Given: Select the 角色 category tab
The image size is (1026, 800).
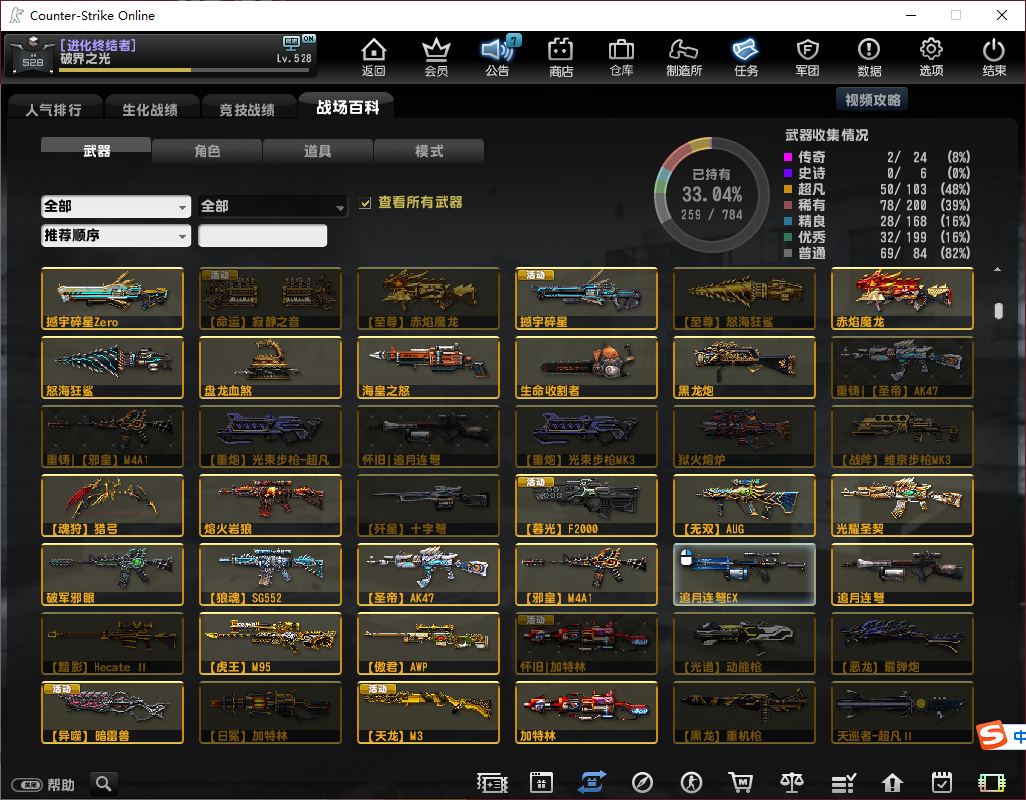Looking at the screenshot, I should coord(207,151).
